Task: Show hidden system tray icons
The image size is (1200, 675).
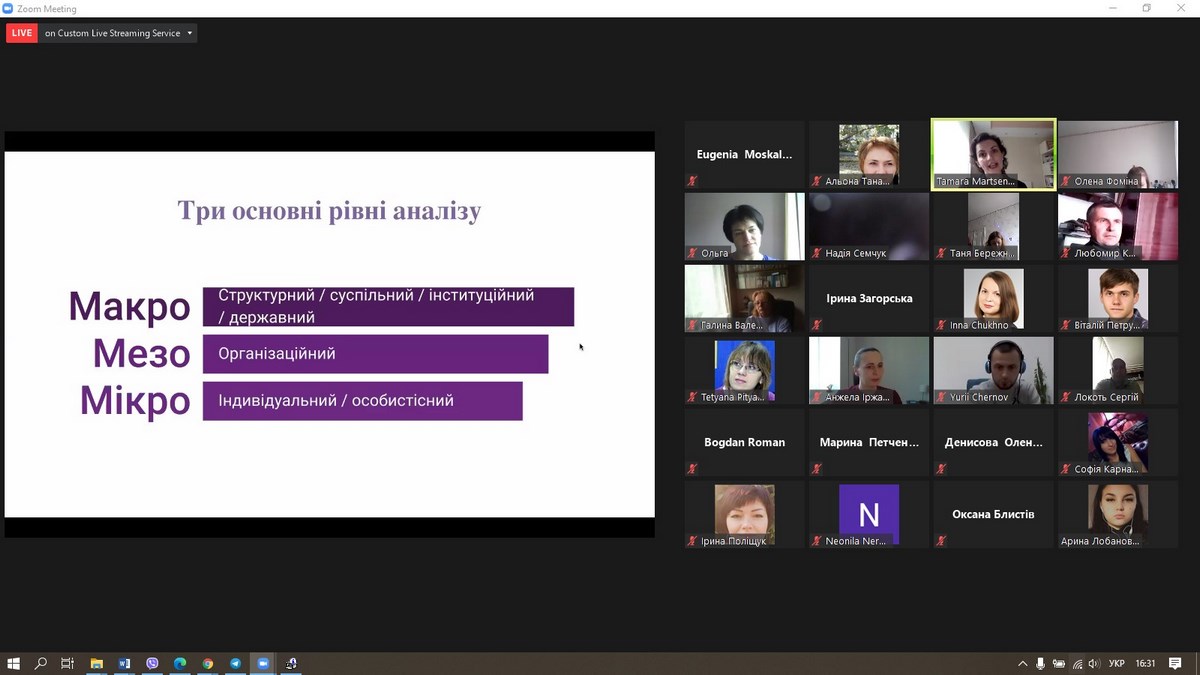Action: (1022, 664)
